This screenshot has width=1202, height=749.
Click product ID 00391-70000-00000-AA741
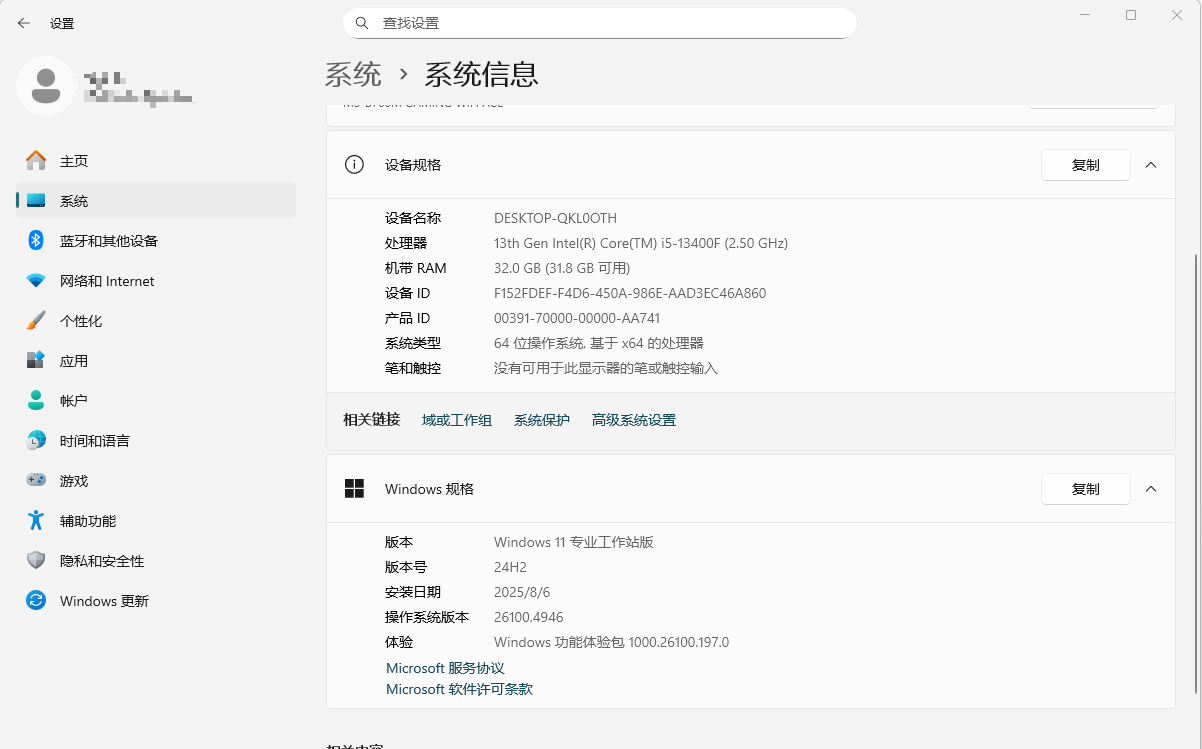click(x=577, y=318)
